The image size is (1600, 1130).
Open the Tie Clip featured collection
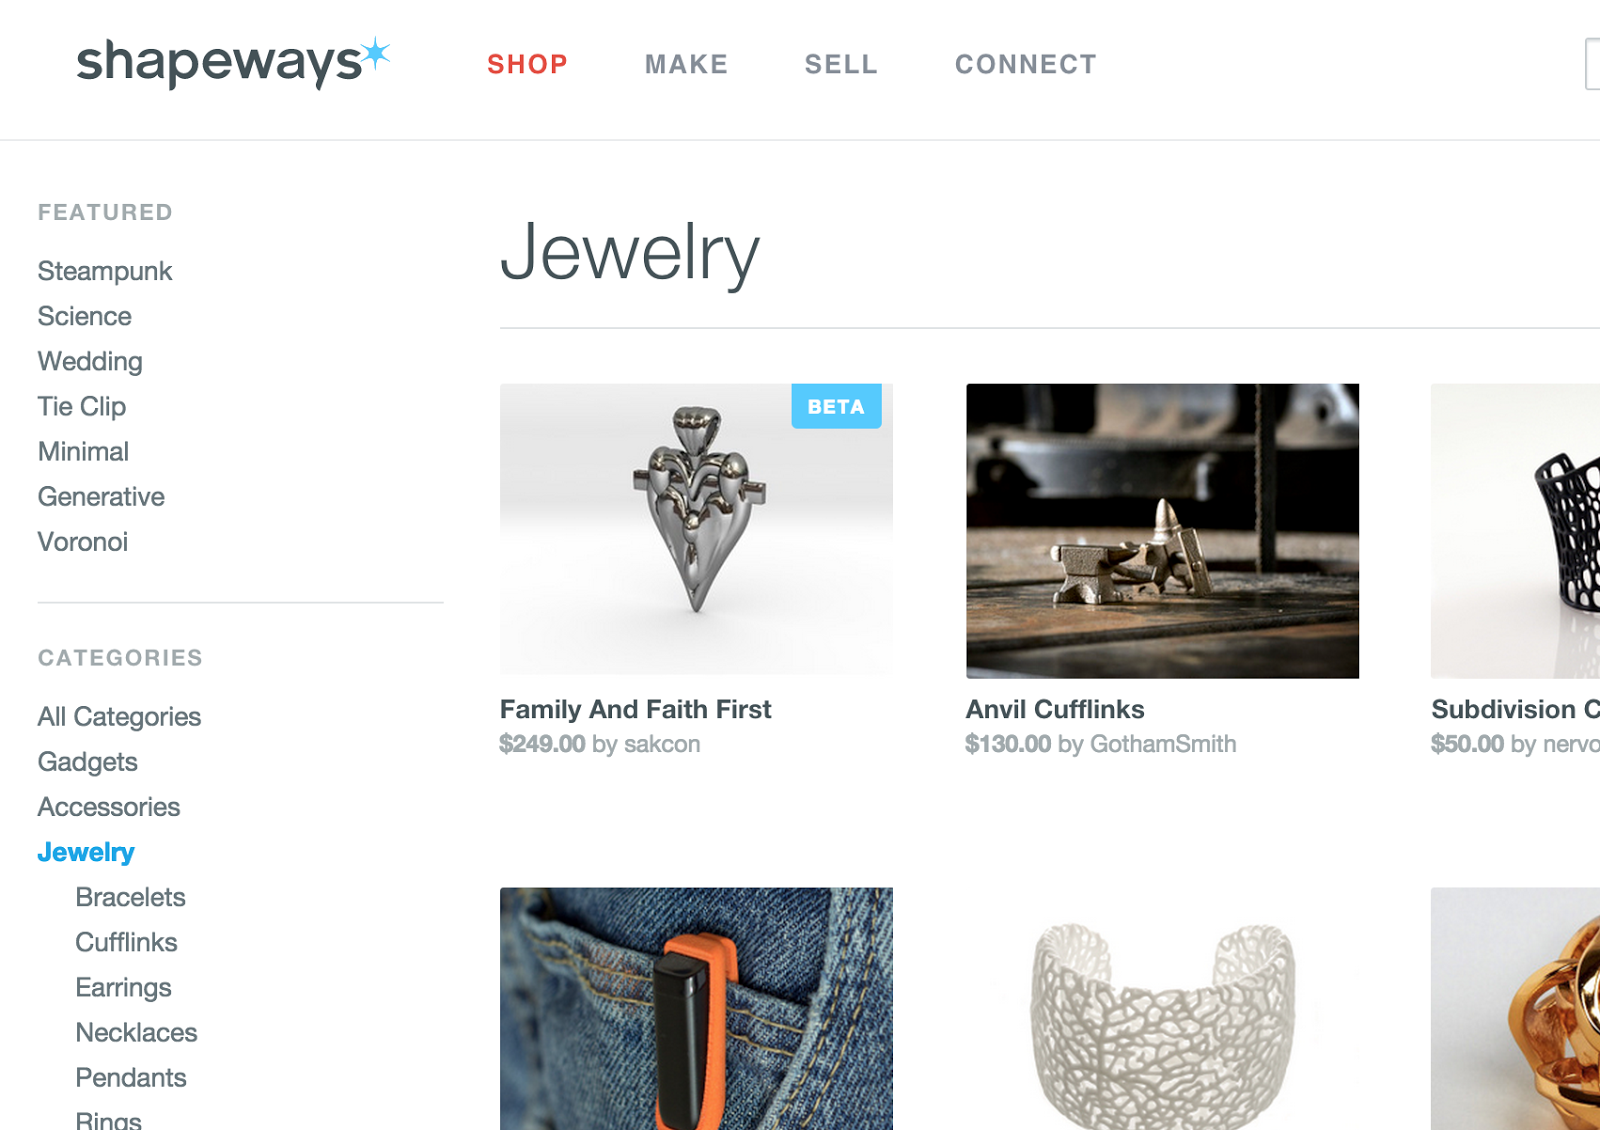(x=82, y=407)
